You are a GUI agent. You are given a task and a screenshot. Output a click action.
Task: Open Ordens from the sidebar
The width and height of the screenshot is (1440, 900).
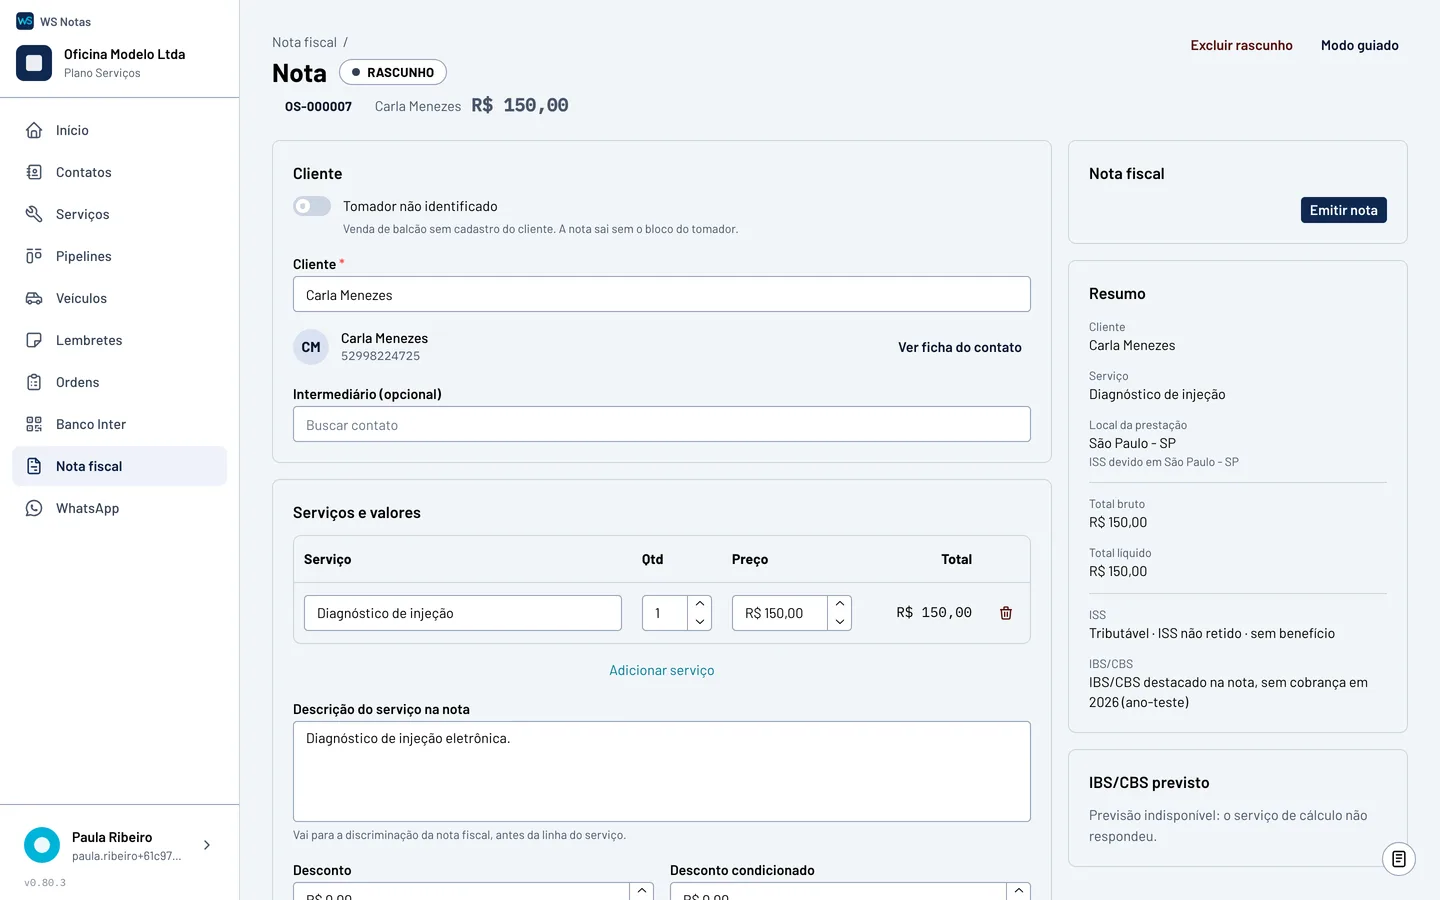(x=120, y=382)
